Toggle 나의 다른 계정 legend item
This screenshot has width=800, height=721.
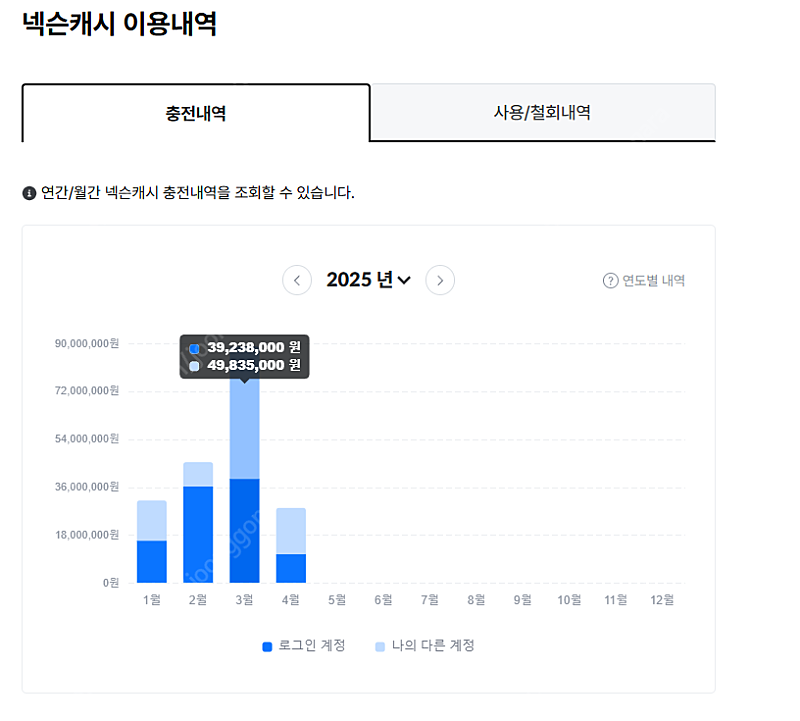(425, 645)
